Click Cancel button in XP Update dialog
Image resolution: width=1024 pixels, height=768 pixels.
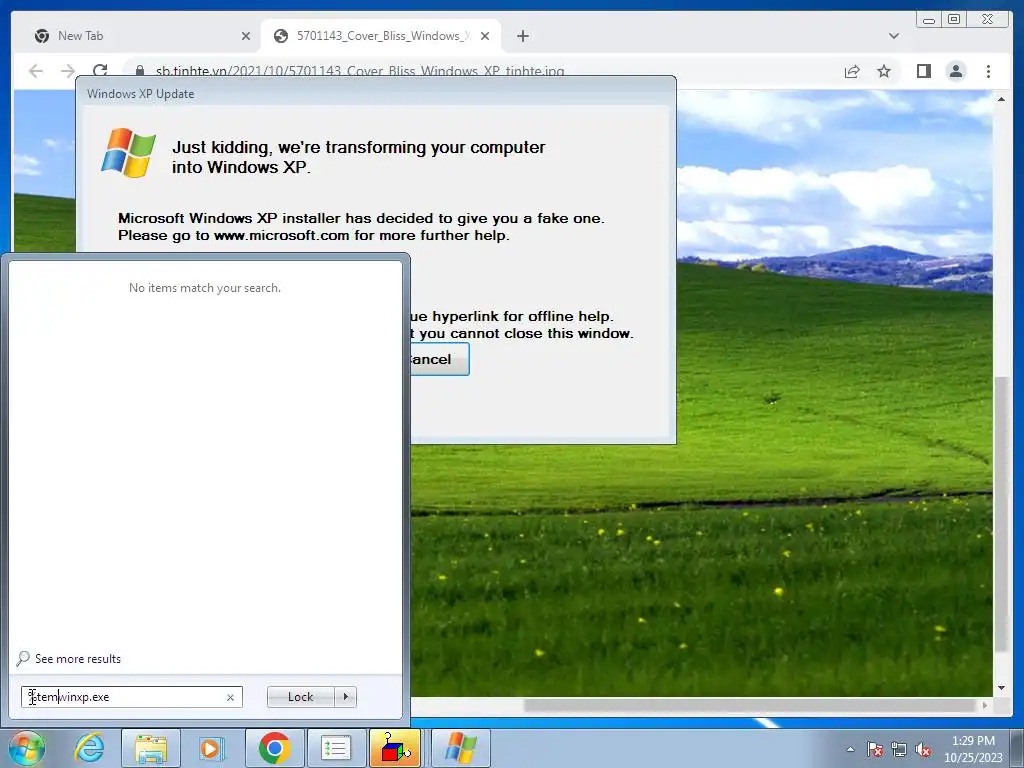(440, 359)
